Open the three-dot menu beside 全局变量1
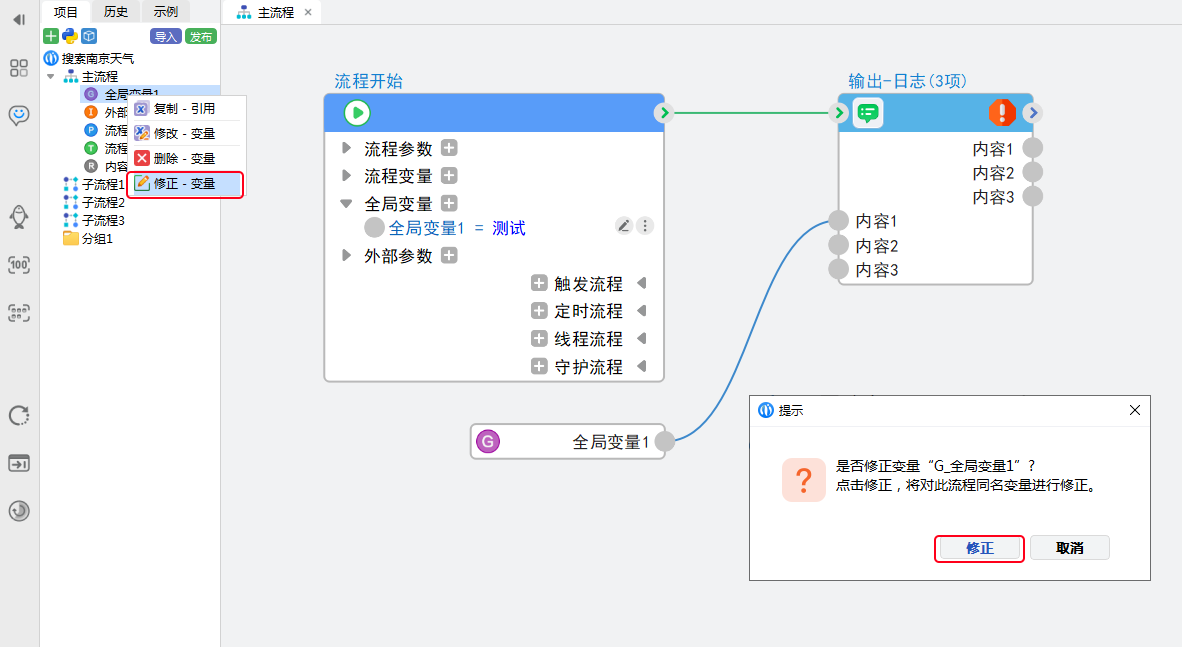This screenshot has height=647, width=1182. tap(645, 226)
